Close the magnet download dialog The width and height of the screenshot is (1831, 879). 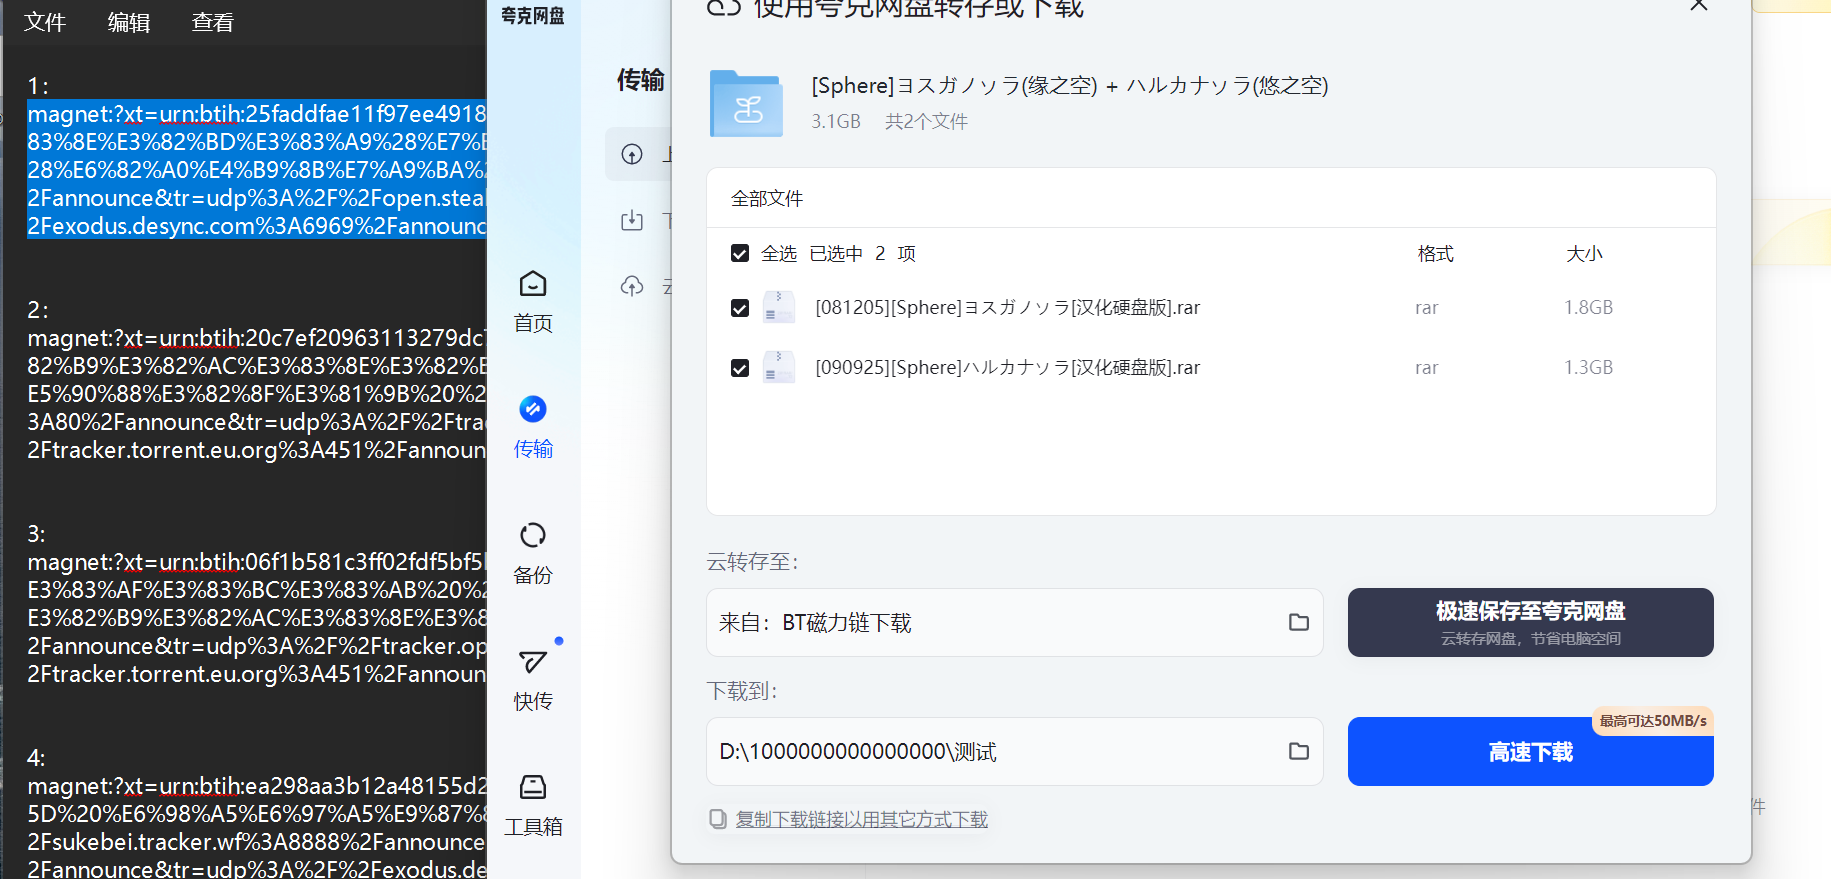1698,5
